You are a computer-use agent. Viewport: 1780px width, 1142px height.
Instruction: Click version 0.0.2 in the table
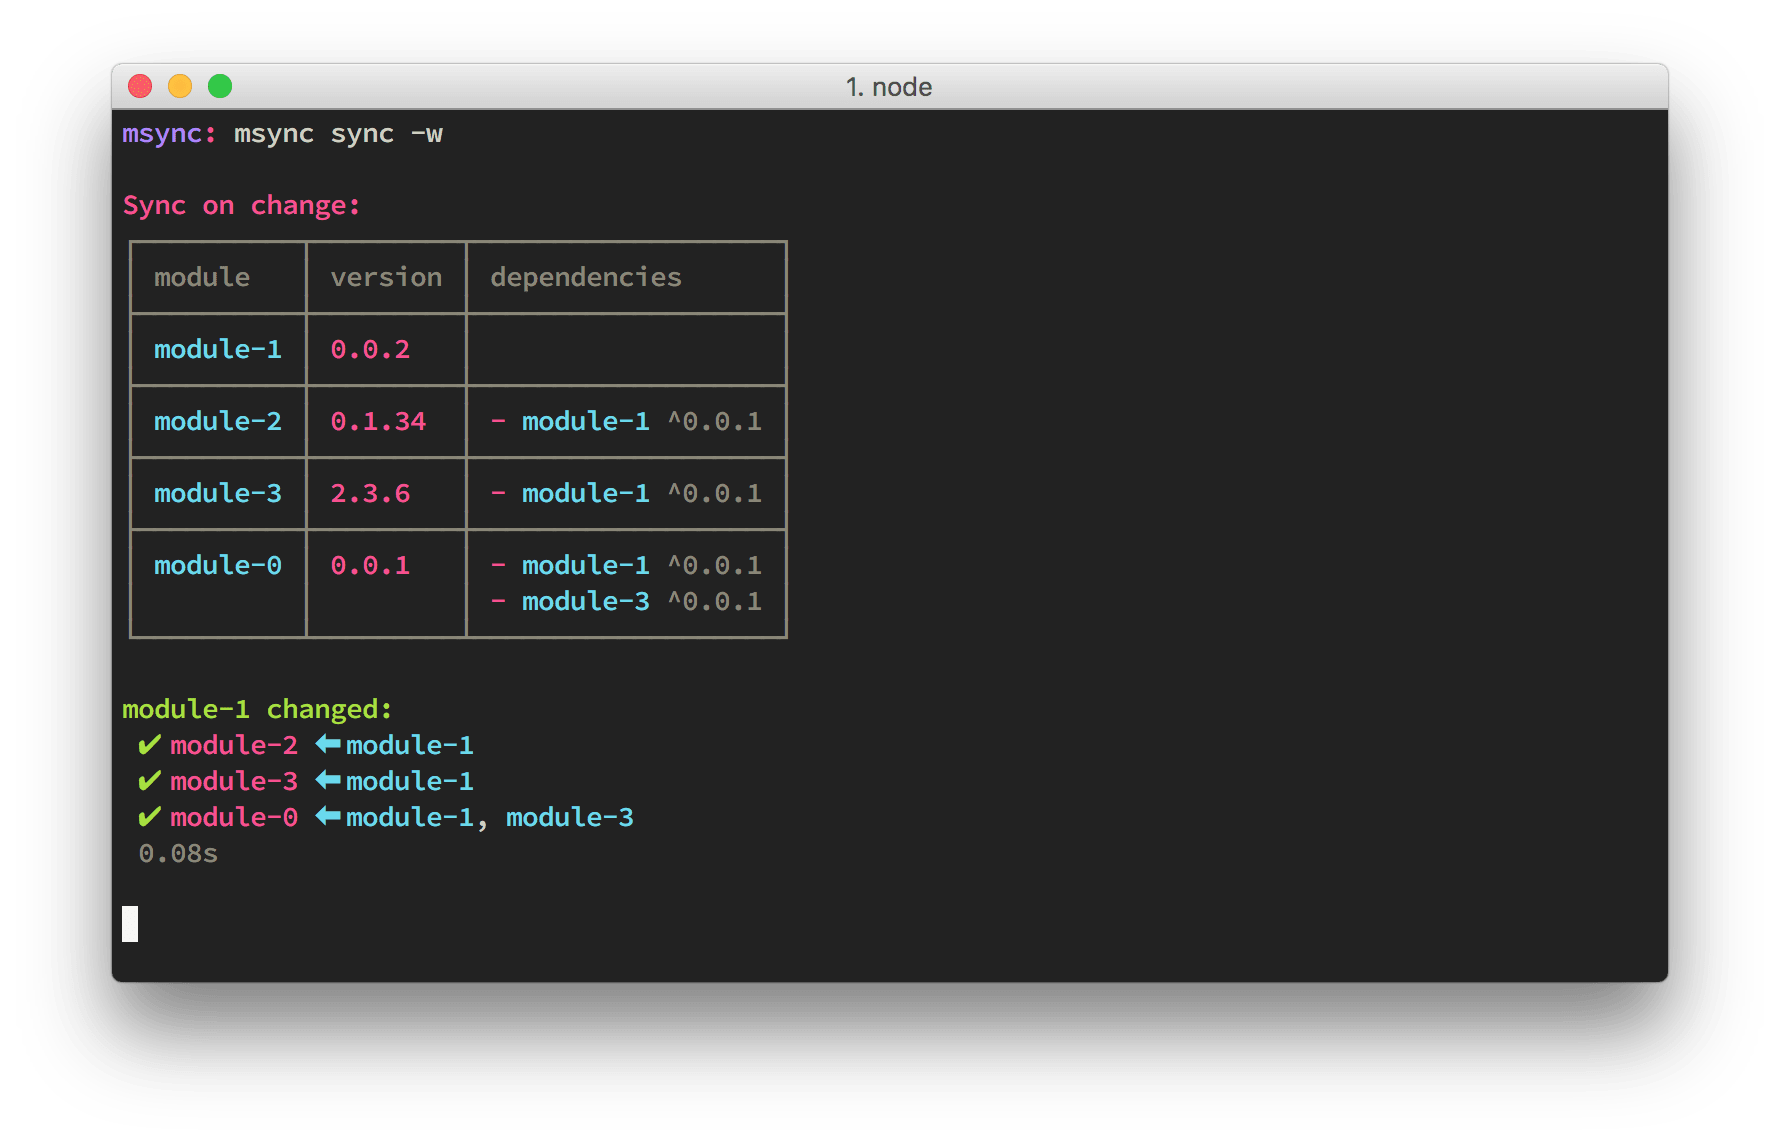370,349
